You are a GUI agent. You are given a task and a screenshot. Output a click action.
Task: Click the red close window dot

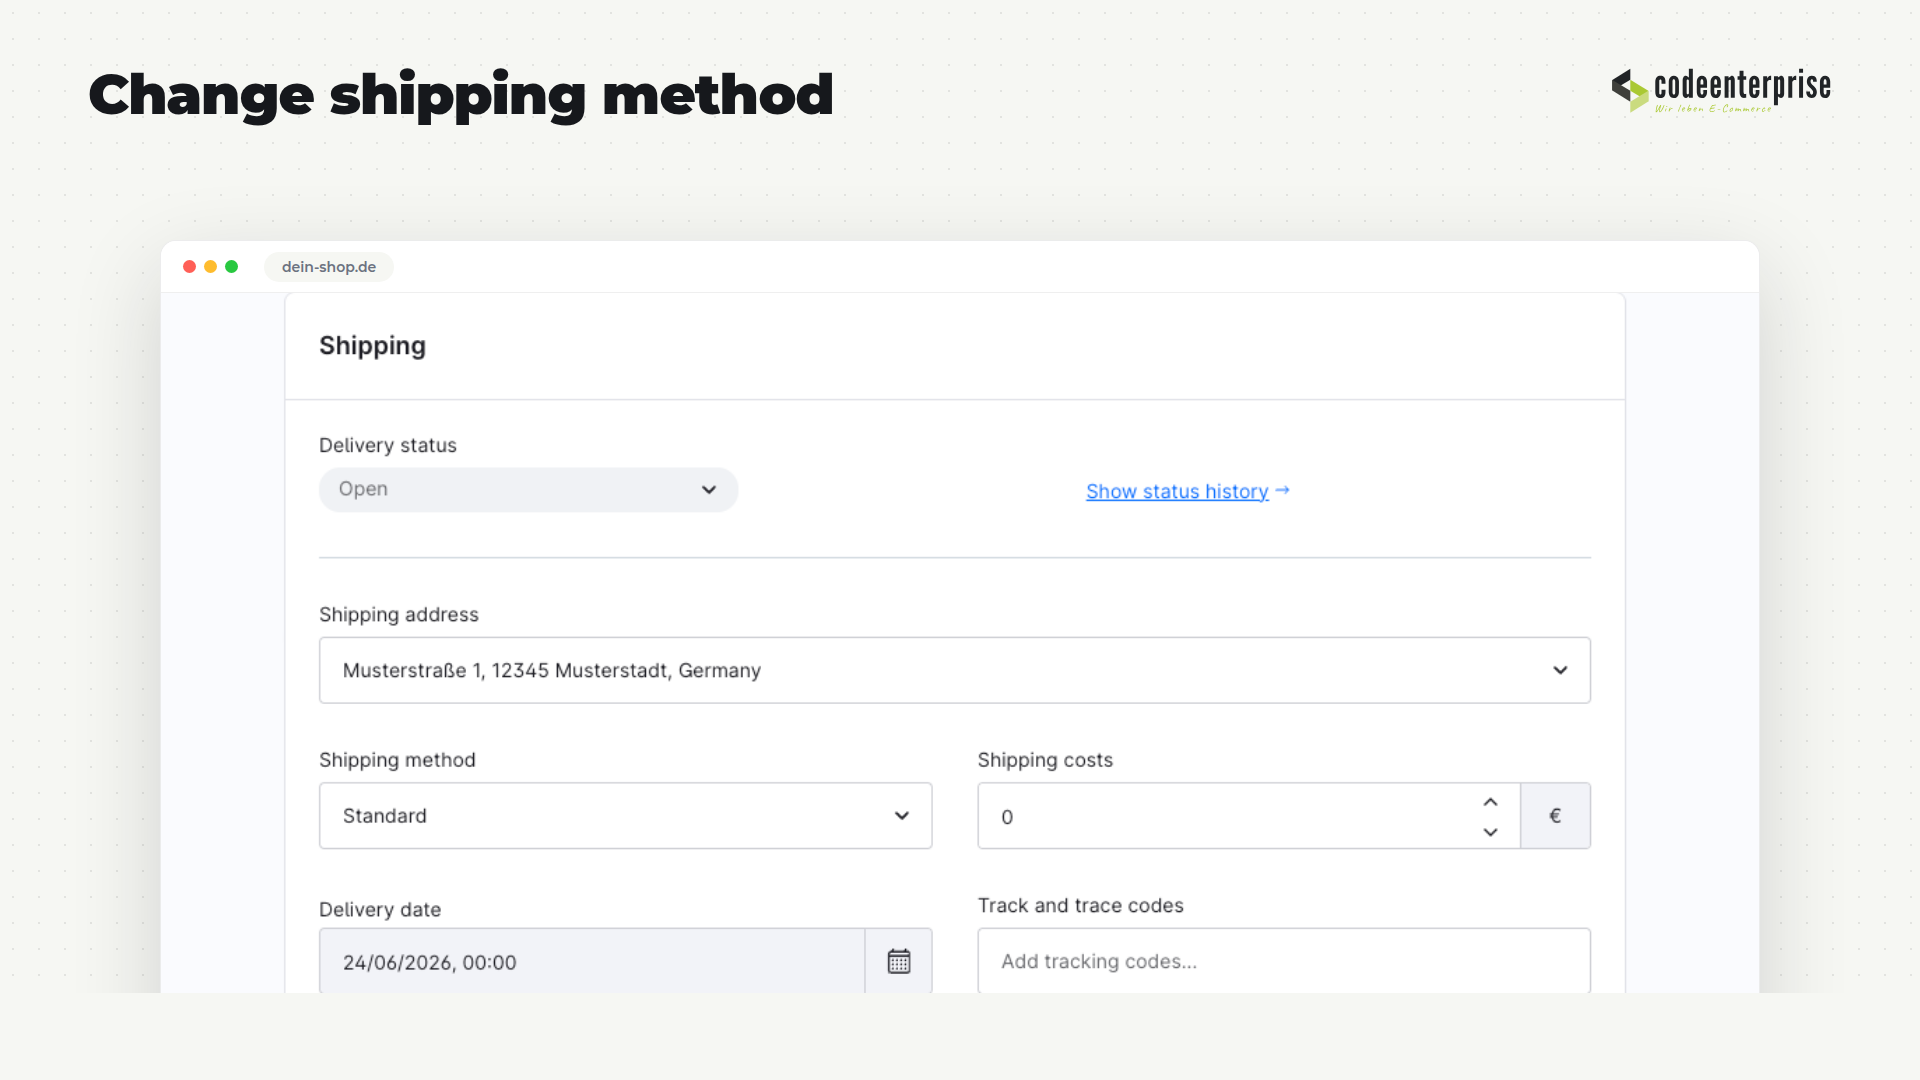click(x=189, y=267)
